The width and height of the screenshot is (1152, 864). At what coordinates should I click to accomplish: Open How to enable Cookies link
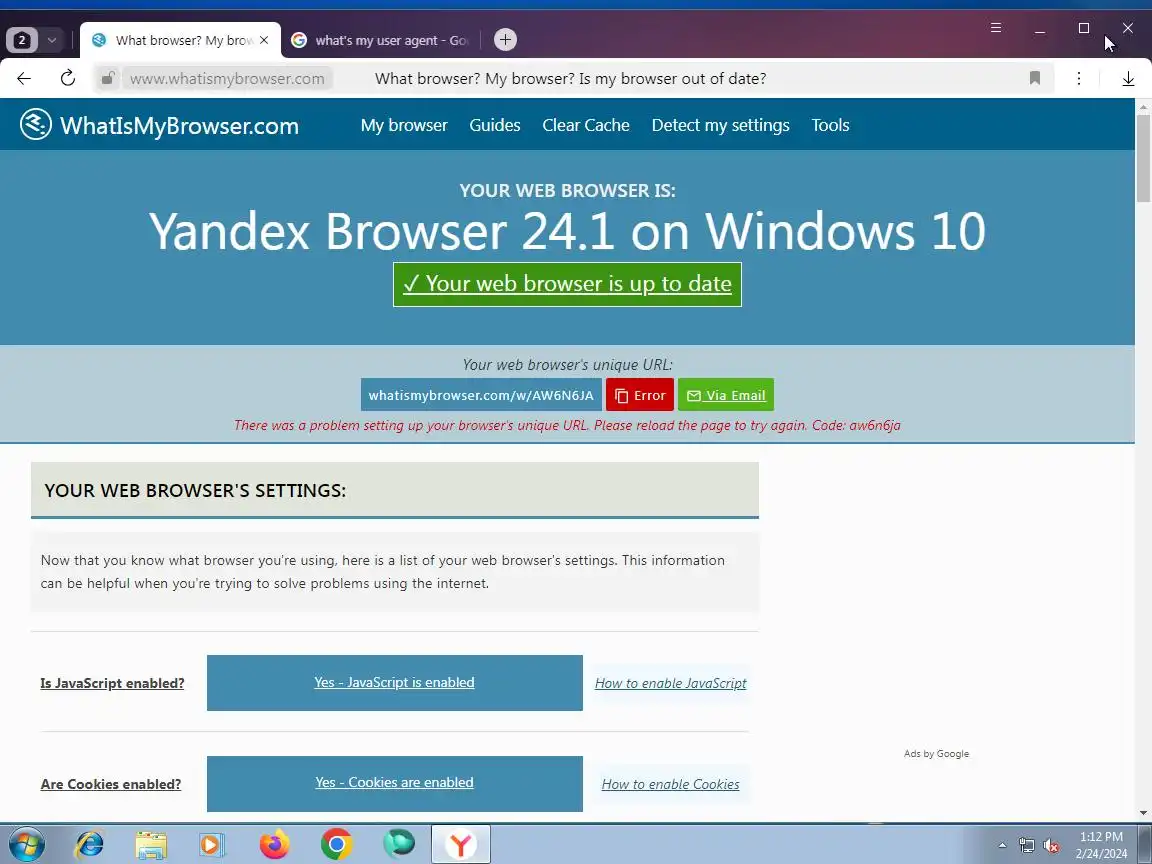click(x=671, y=784)
